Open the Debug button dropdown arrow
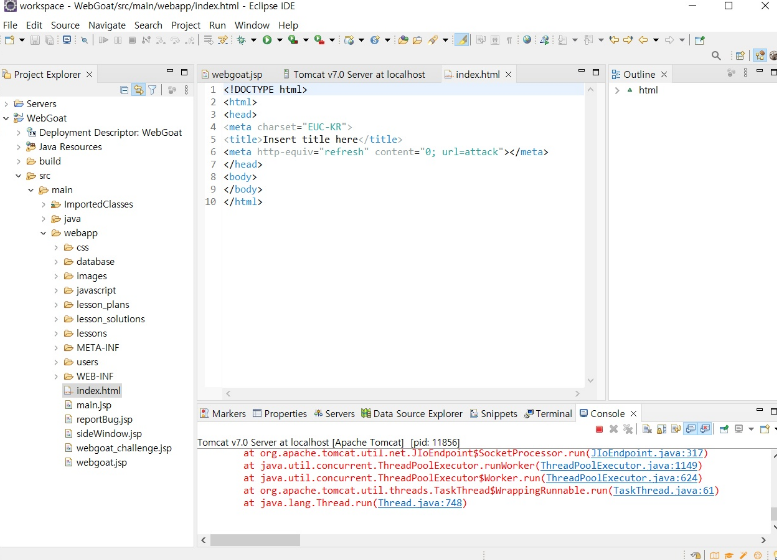 (253, 40)
